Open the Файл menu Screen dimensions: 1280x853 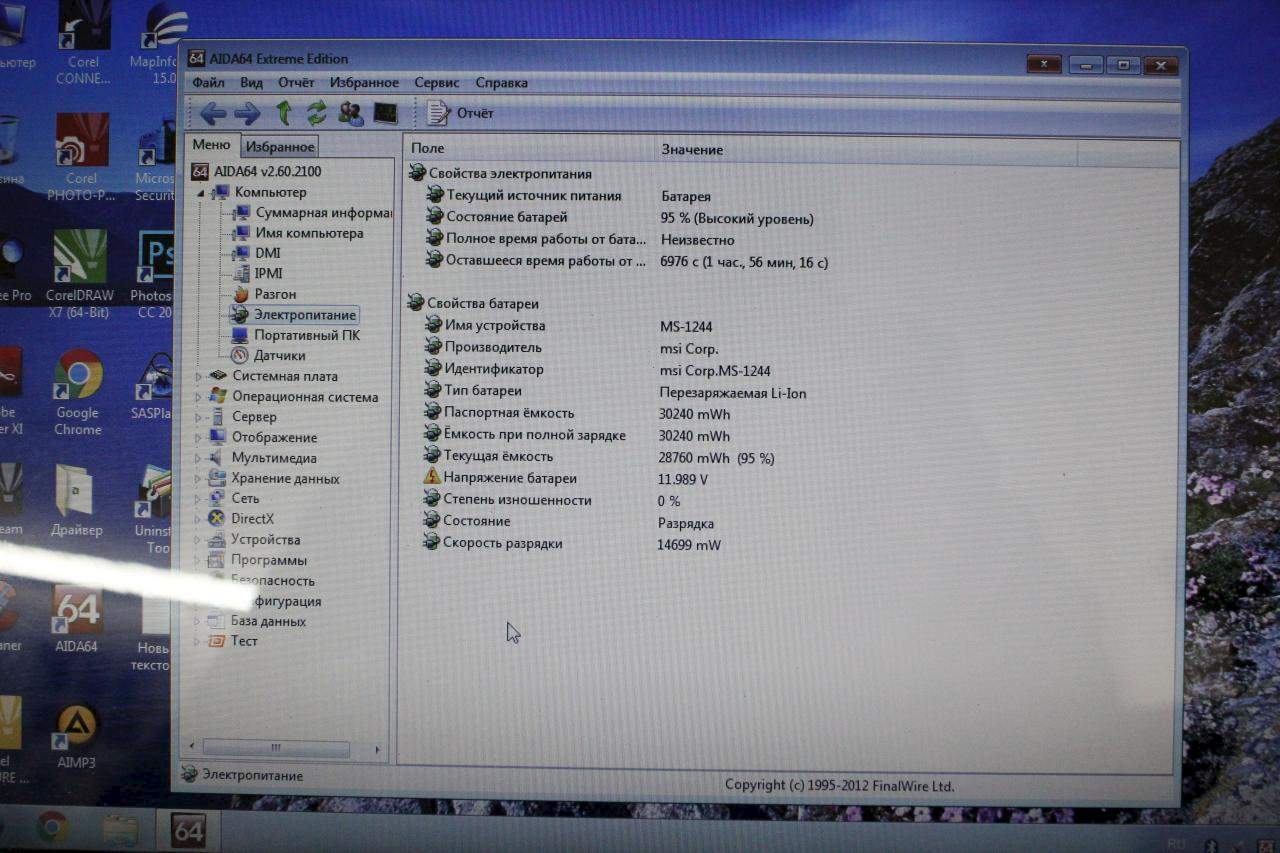tap(208, 83)
